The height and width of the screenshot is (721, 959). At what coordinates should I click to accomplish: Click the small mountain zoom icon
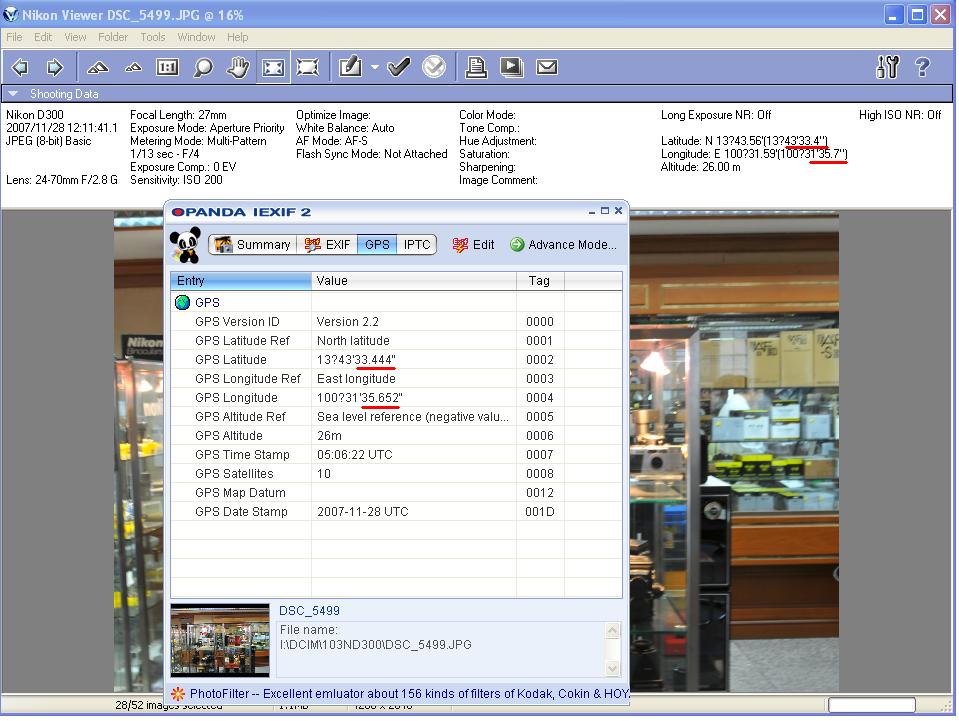pos(133,67)
